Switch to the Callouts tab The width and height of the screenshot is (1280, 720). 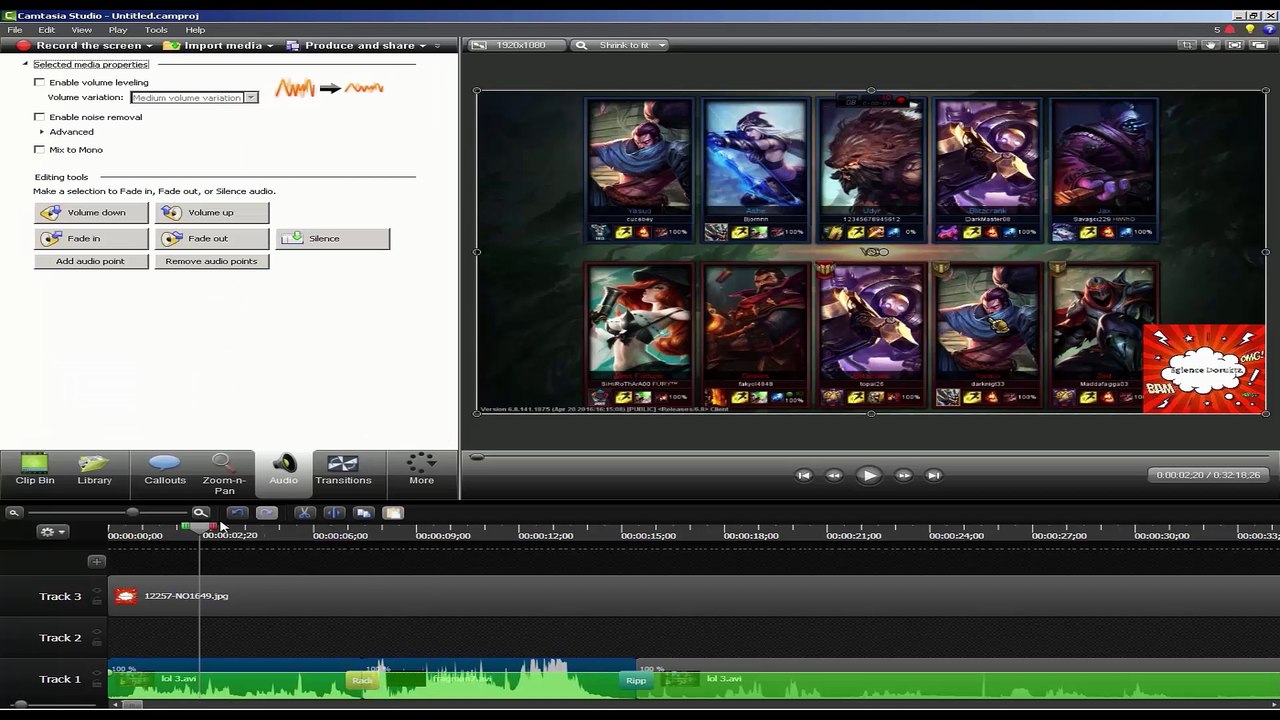coord(165,470)
